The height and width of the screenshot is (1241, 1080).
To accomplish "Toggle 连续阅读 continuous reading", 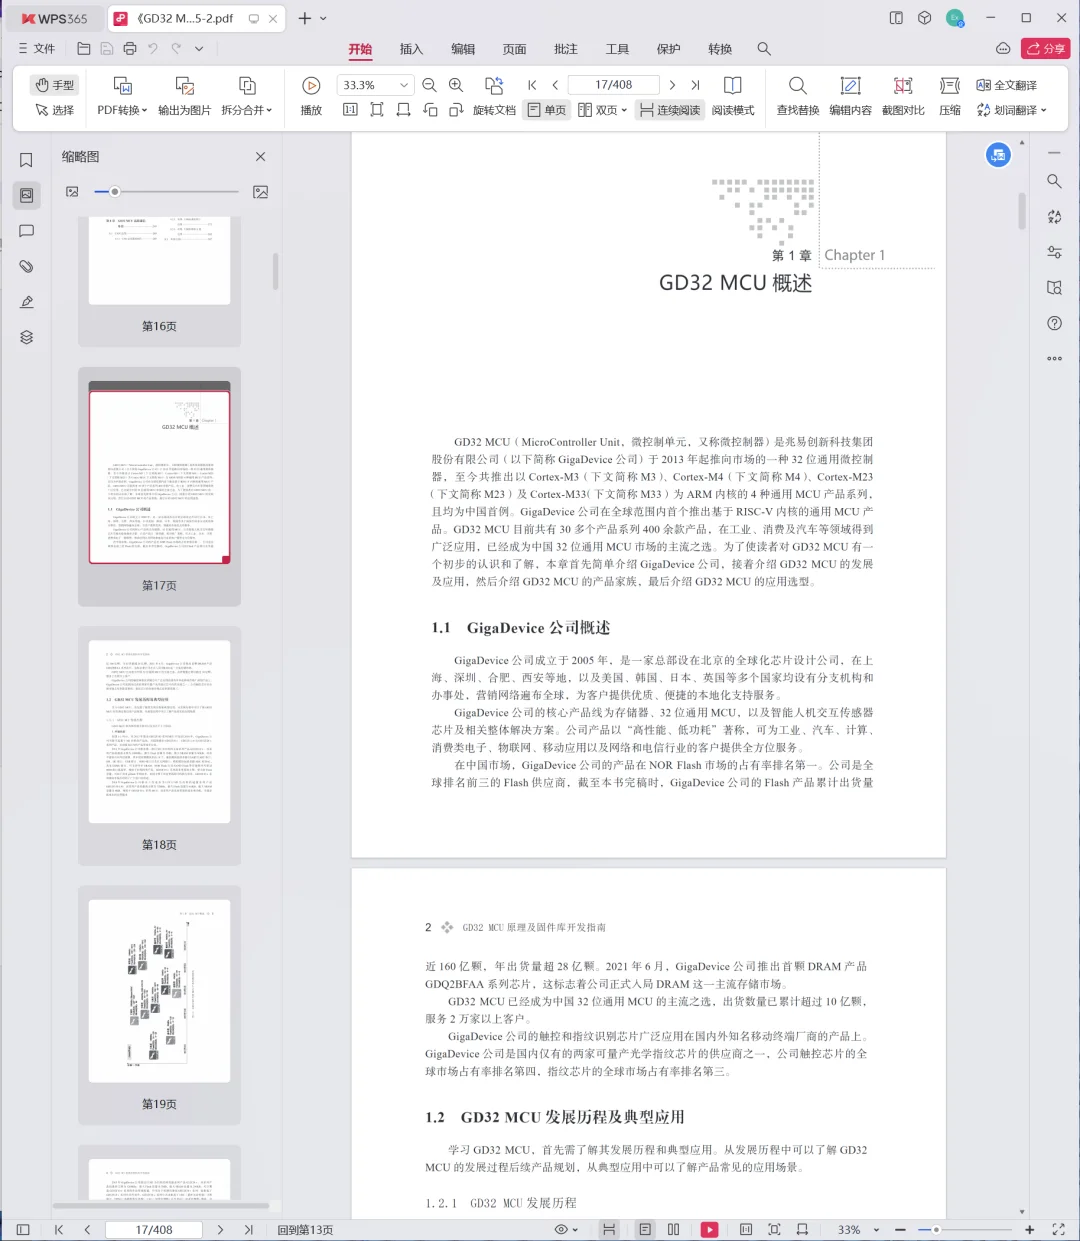I will (670, 110).
